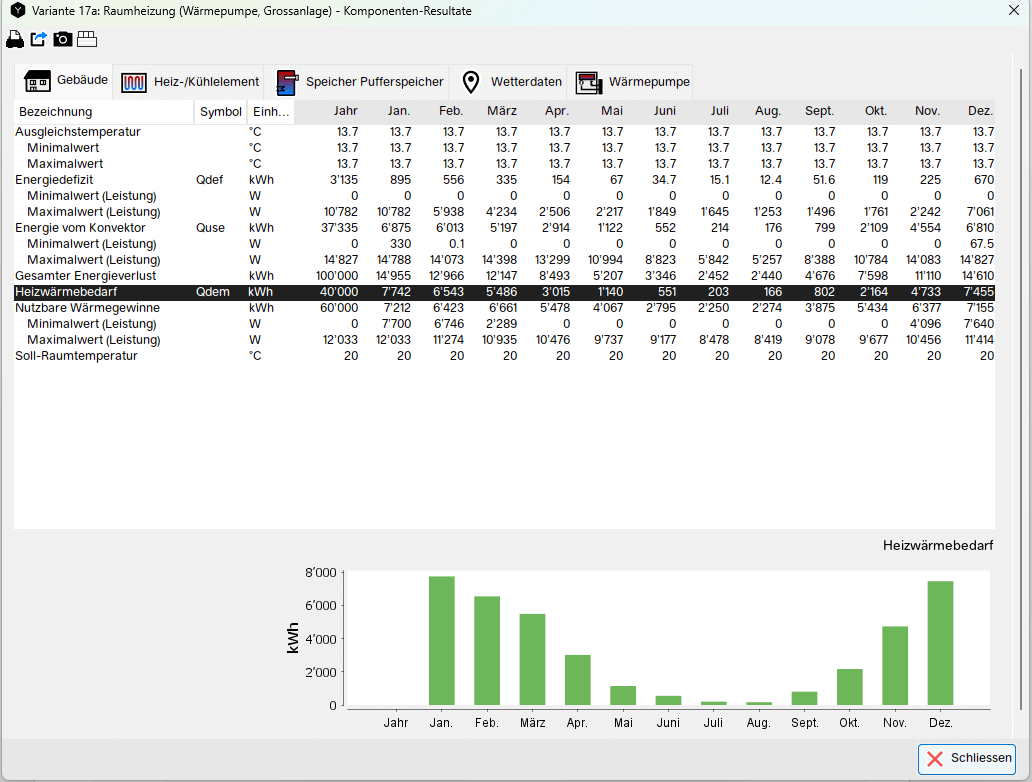1032x782 pixels.
Task: Click the Bezeichnung column header
Action: (x=56, y=112)
